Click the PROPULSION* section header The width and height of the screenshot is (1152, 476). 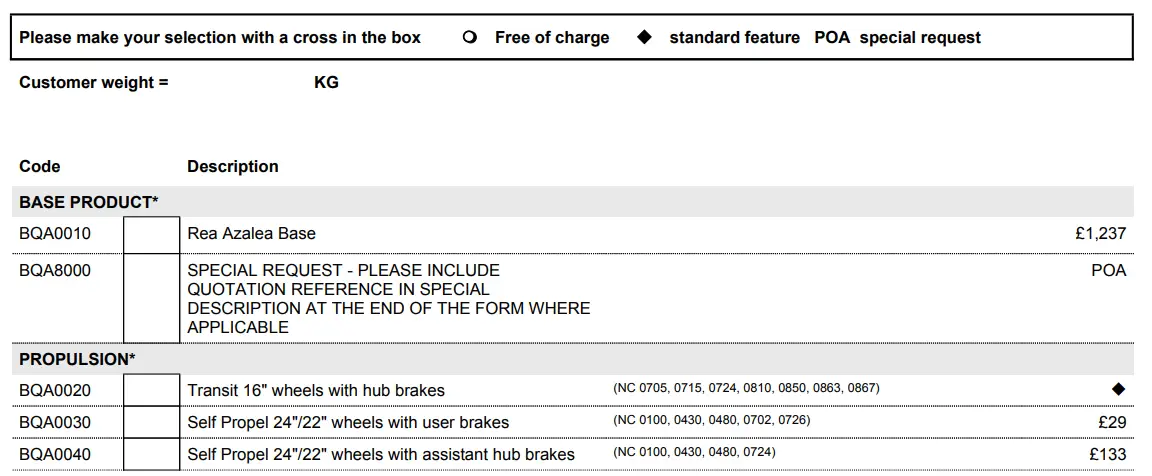pyautogui.click(x=77, y=359)
